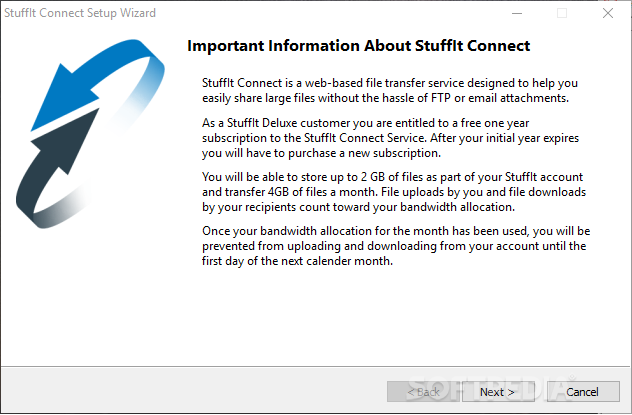The image size is (632, 415).
Task: Click the free one year subscription paragraph
Action: (390, 138)
